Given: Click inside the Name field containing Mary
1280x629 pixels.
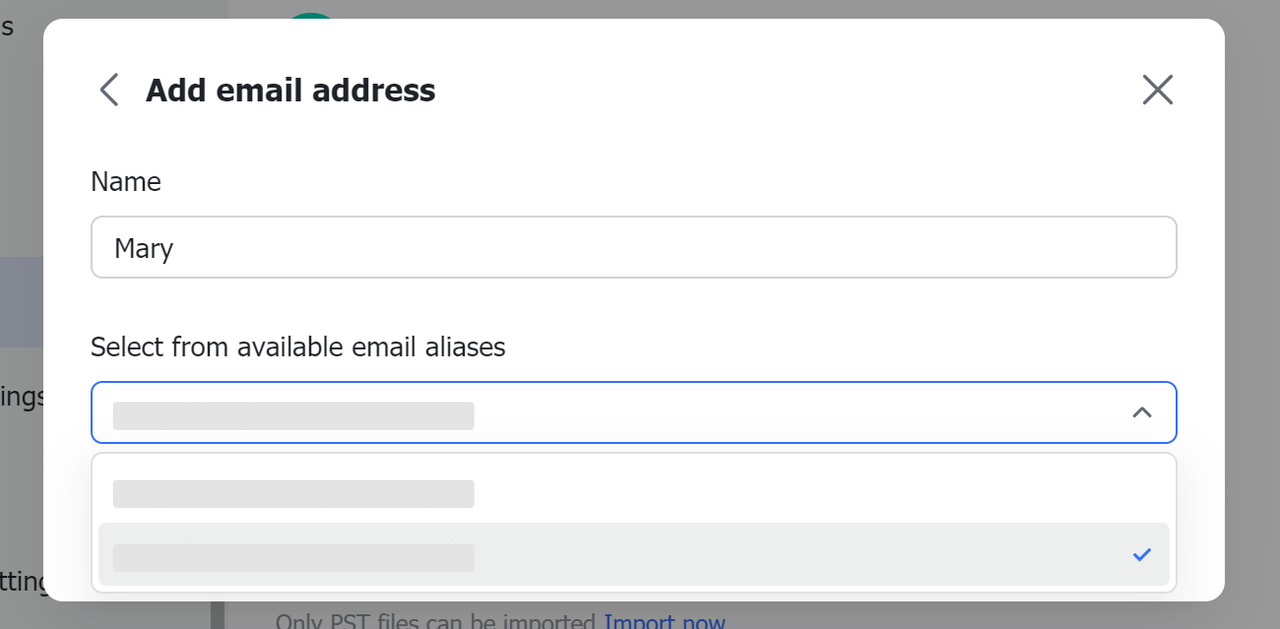Looking at the screenshot, I should (x=633, y=246).
